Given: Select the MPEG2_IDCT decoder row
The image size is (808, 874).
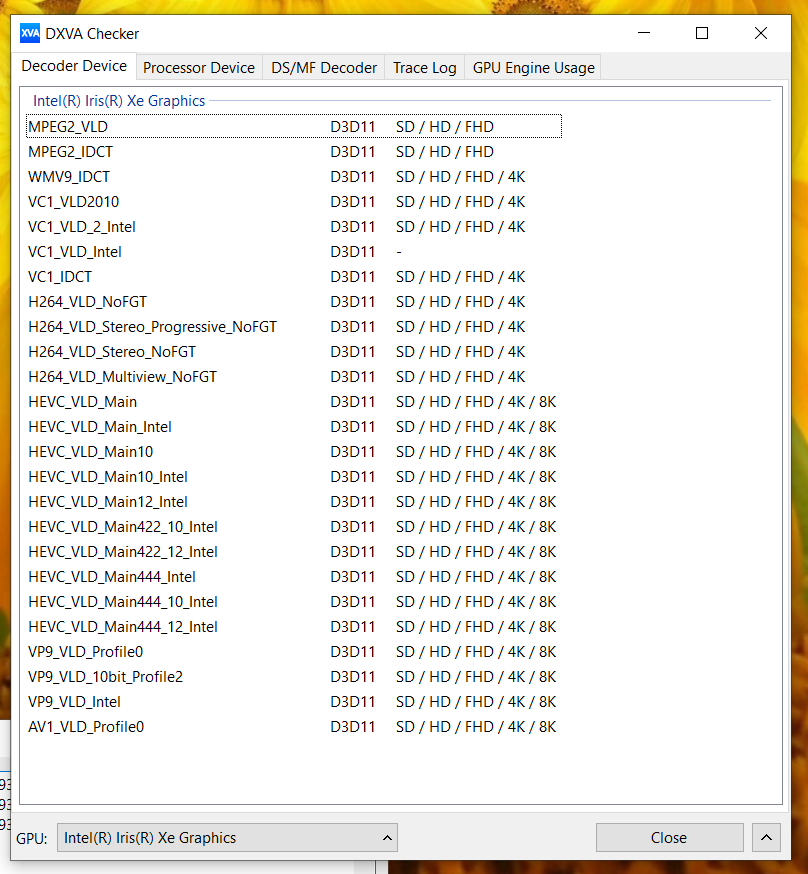Looking at the screenshot, I should pyautogui.click(x=294, y=152).
